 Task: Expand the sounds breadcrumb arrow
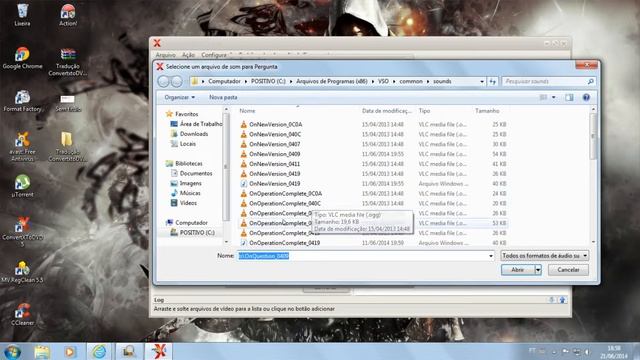coord(428,81)
